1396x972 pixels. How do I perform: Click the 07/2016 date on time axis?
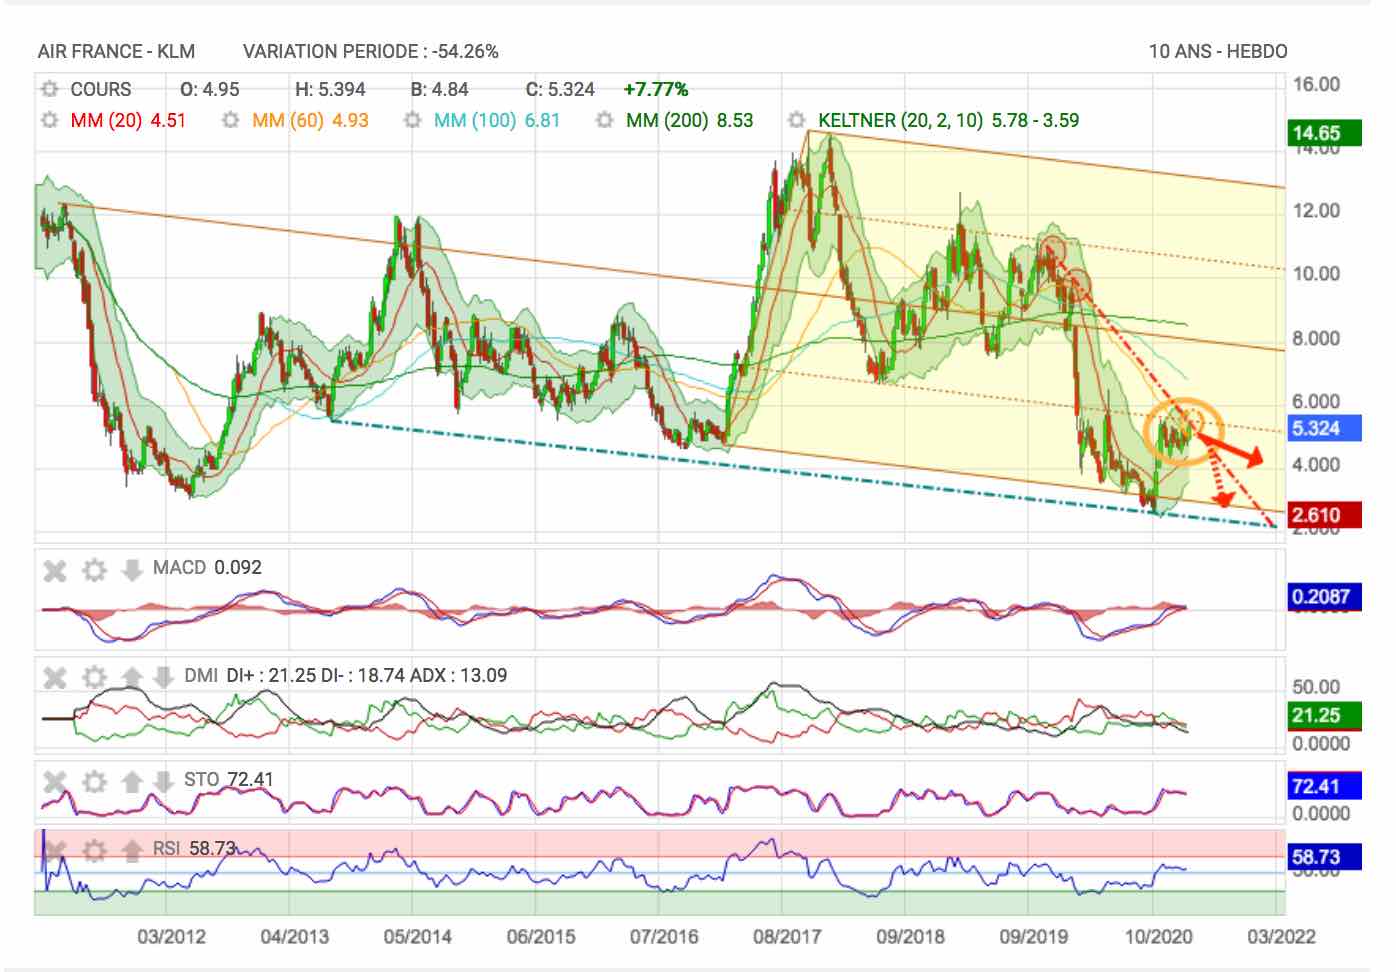point(664,937)
